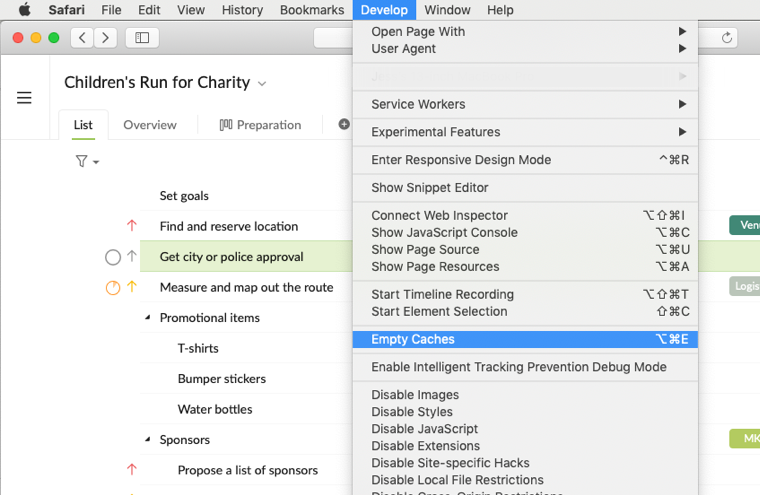Enable Intelligent Tracking Prevention Debug Mode
Screen dimensions: 760x495
(525, 367)
